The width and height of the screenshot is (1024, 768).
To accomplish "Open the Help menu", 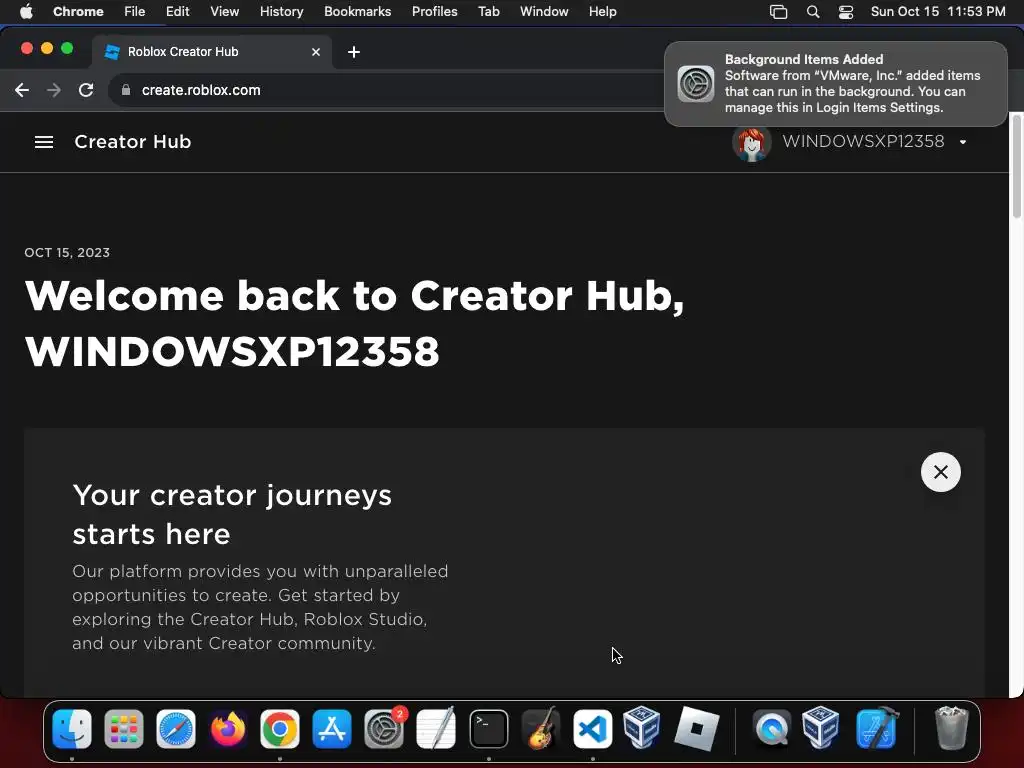I will pos(602,12).
